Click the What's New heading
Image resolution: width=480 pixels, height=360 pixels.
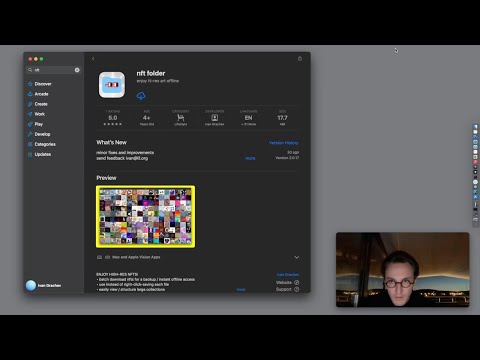point(111,142)
